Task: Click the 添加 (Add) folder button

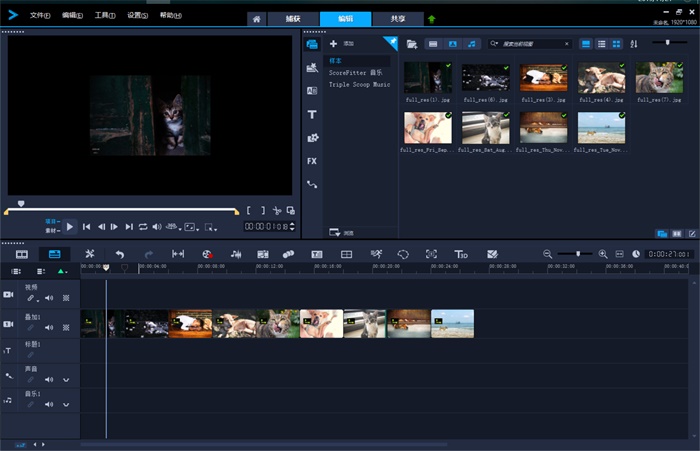Action: 342,44
